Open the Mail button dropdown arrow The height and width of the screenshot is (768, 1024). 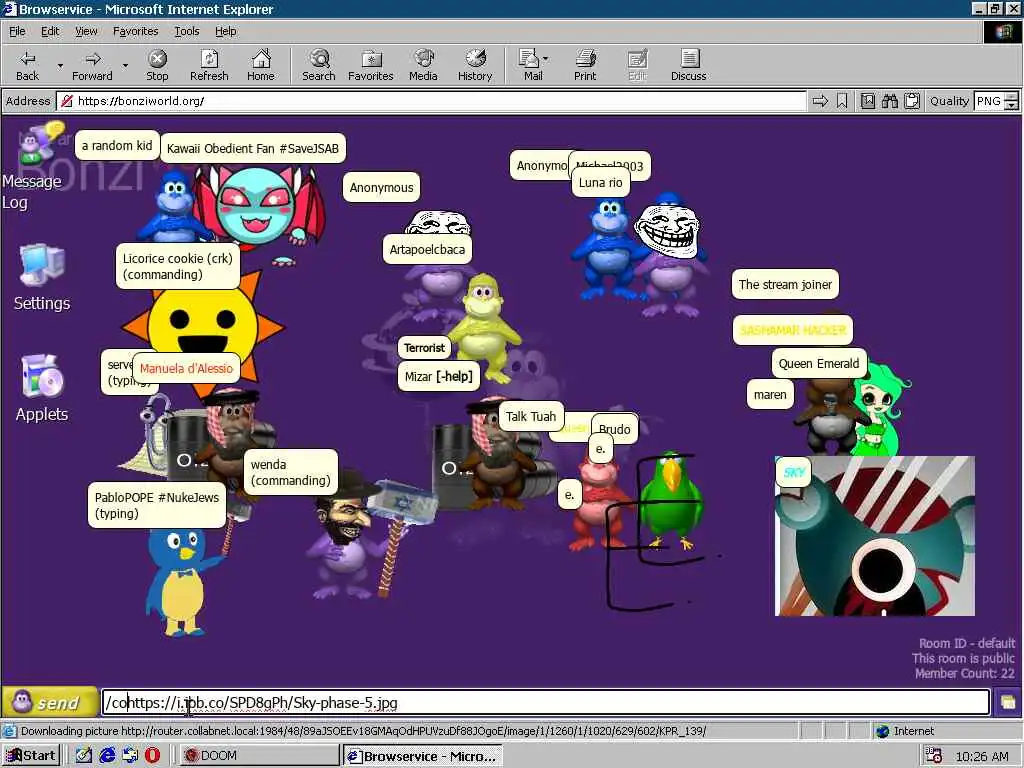tap(545, 59)
